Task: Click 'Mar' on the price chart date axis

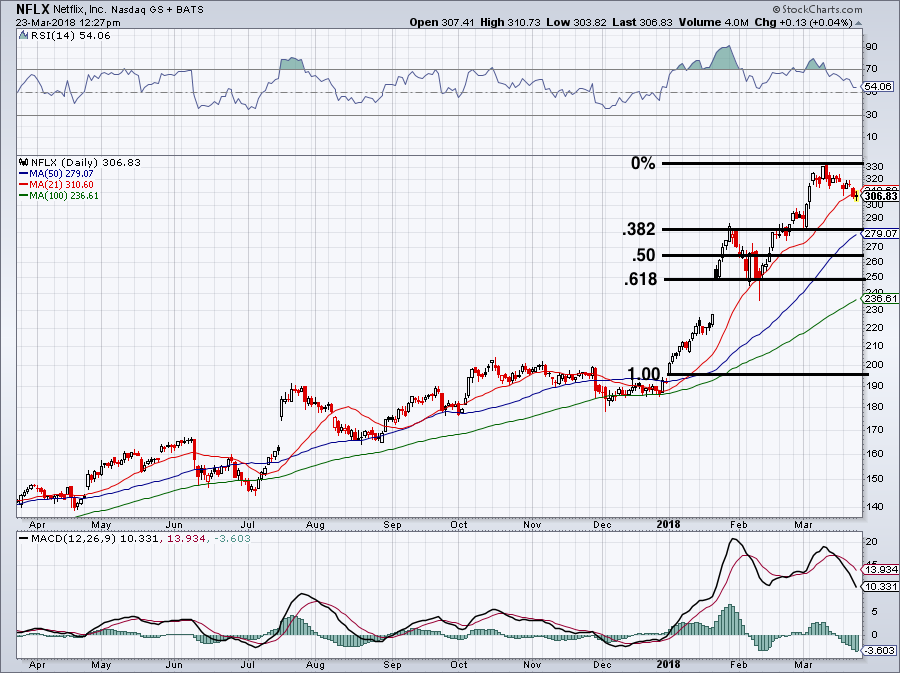Action: pyautogui.click(x=803, y=525)
